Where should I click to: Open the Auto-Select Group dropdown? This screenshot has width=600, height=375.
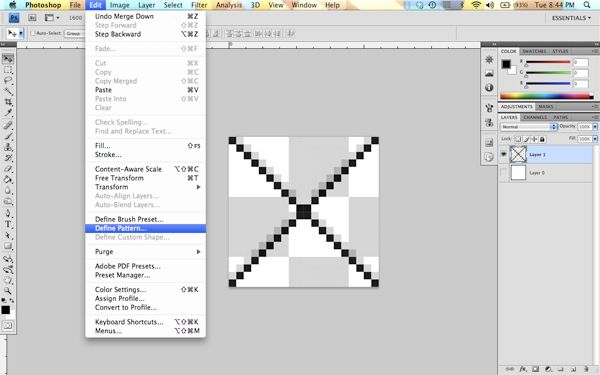[74, 34]
